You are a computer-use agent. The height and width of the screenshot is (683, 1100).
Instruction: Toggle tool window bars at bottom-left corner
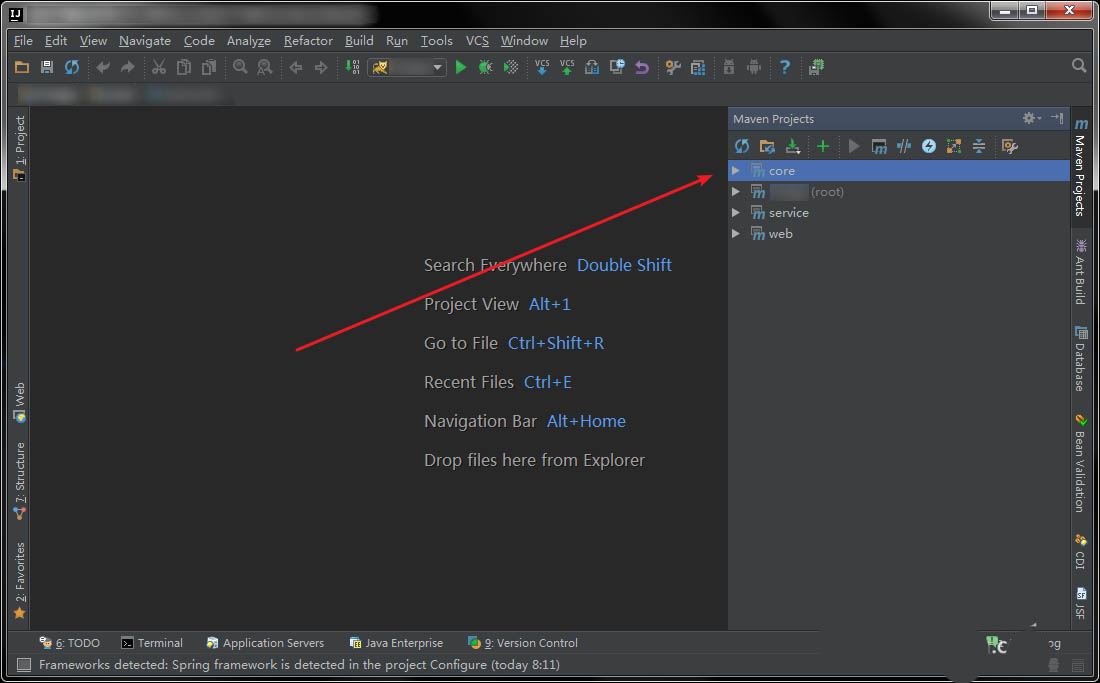click(x=24, y=665)
